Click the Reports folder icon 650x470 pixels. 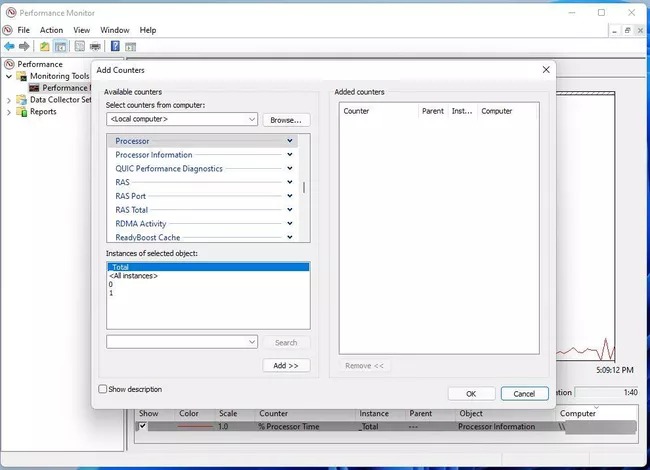click(x=22, y=111)
